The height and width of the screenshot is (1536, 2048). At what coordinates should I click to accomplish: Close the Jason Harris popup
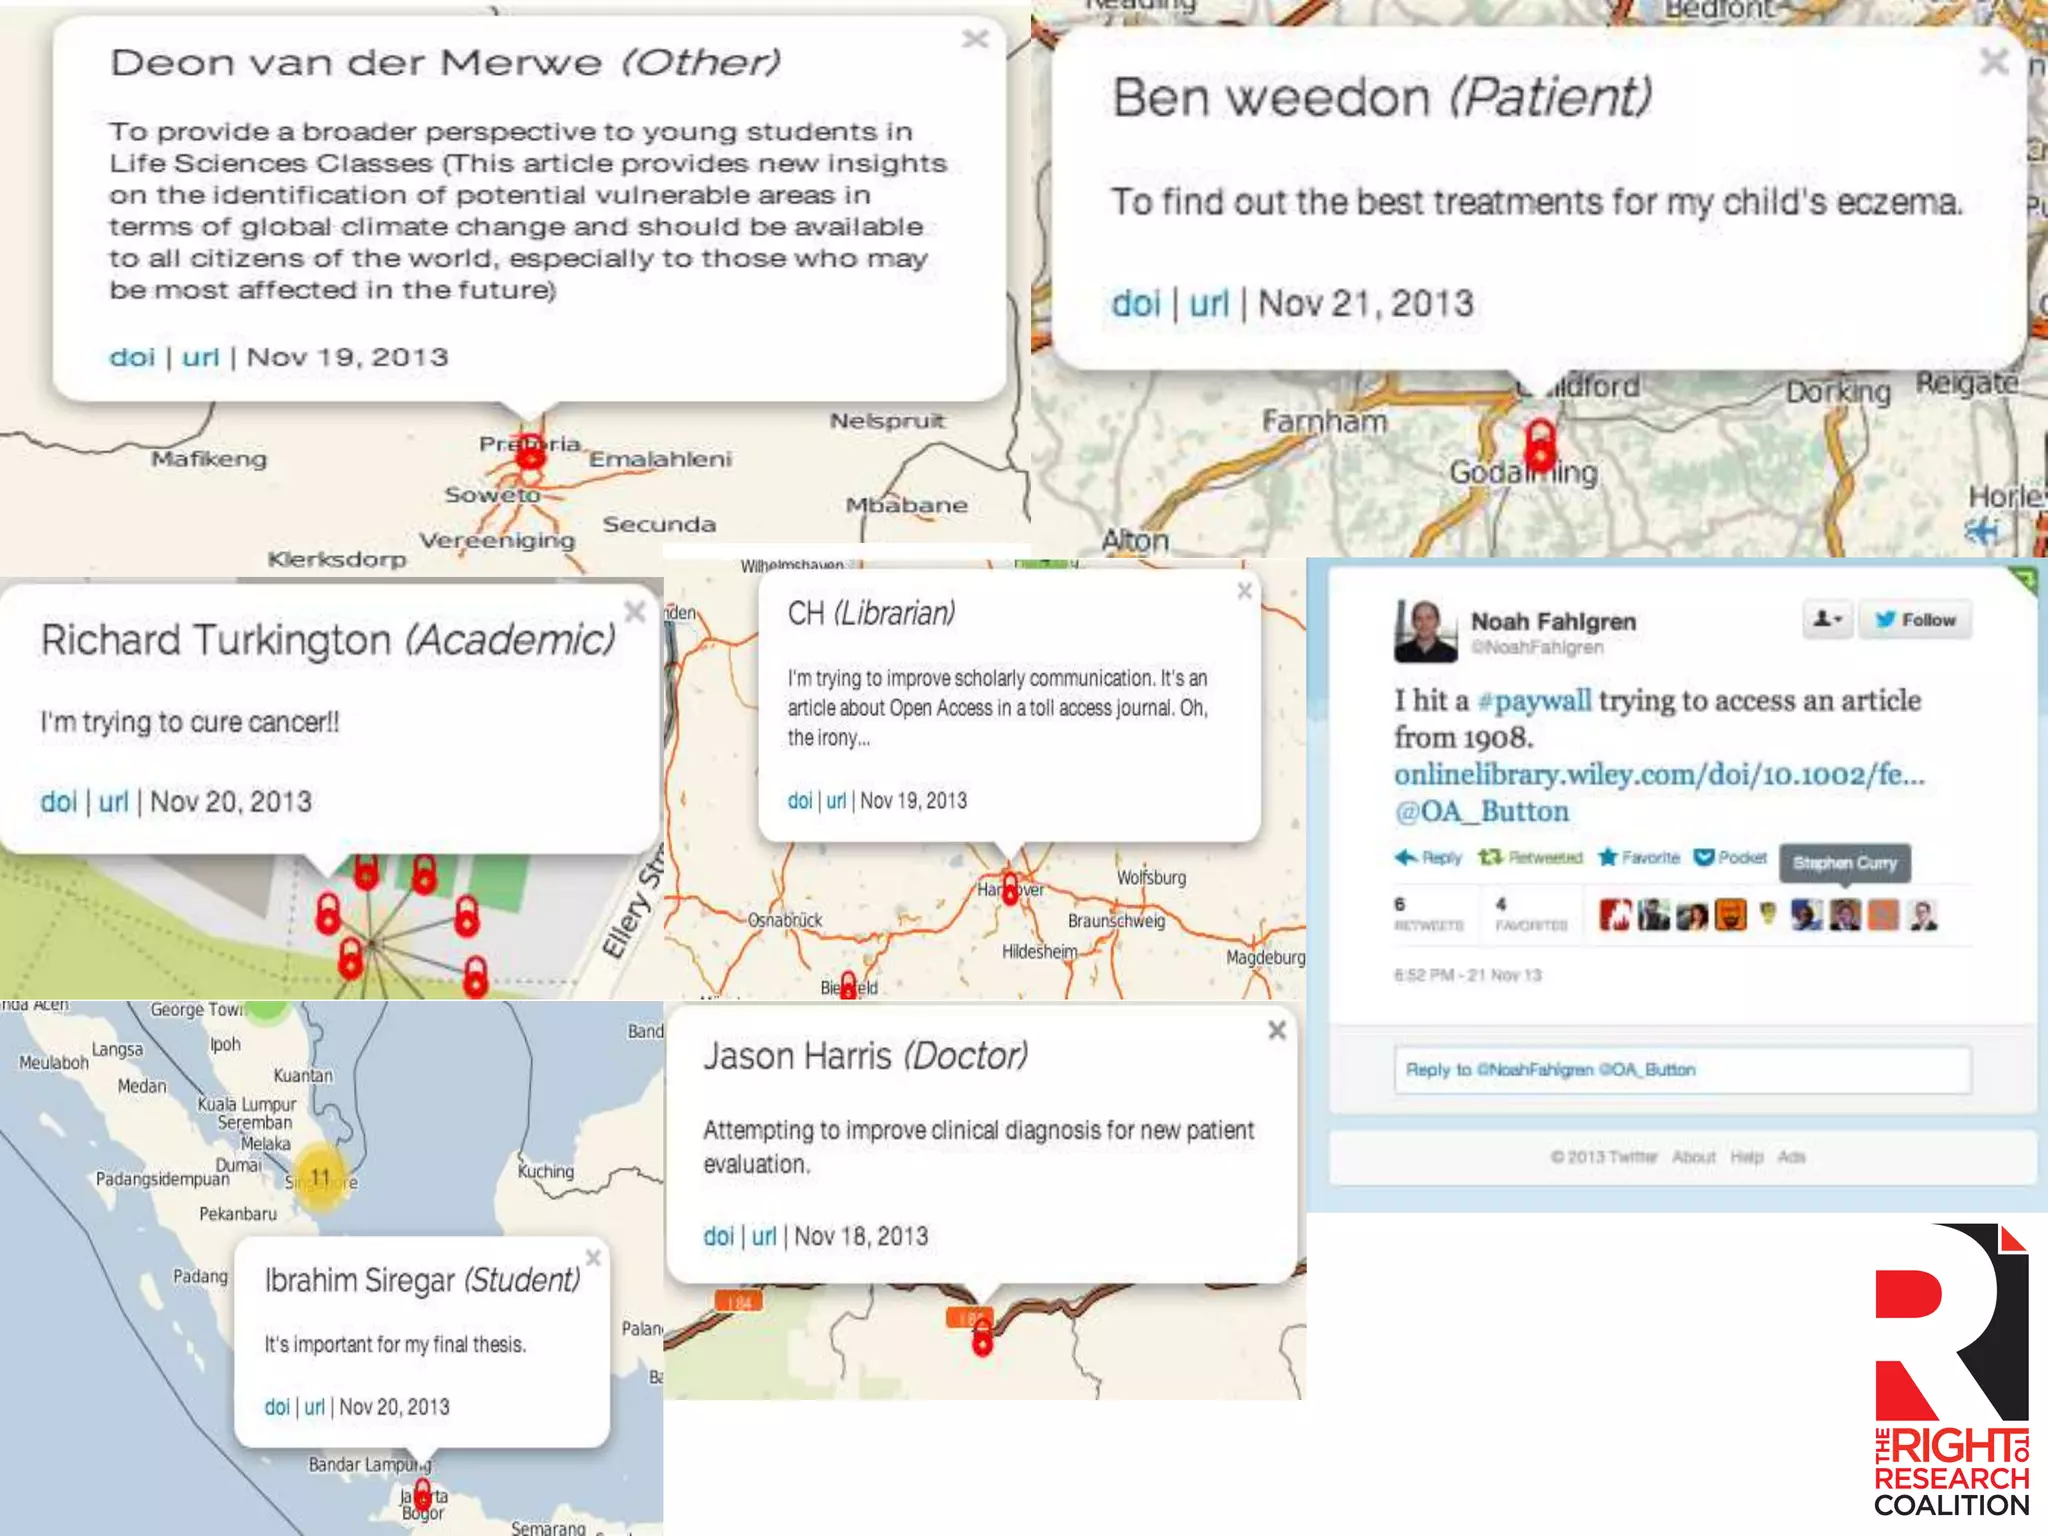(1277, 1030)
